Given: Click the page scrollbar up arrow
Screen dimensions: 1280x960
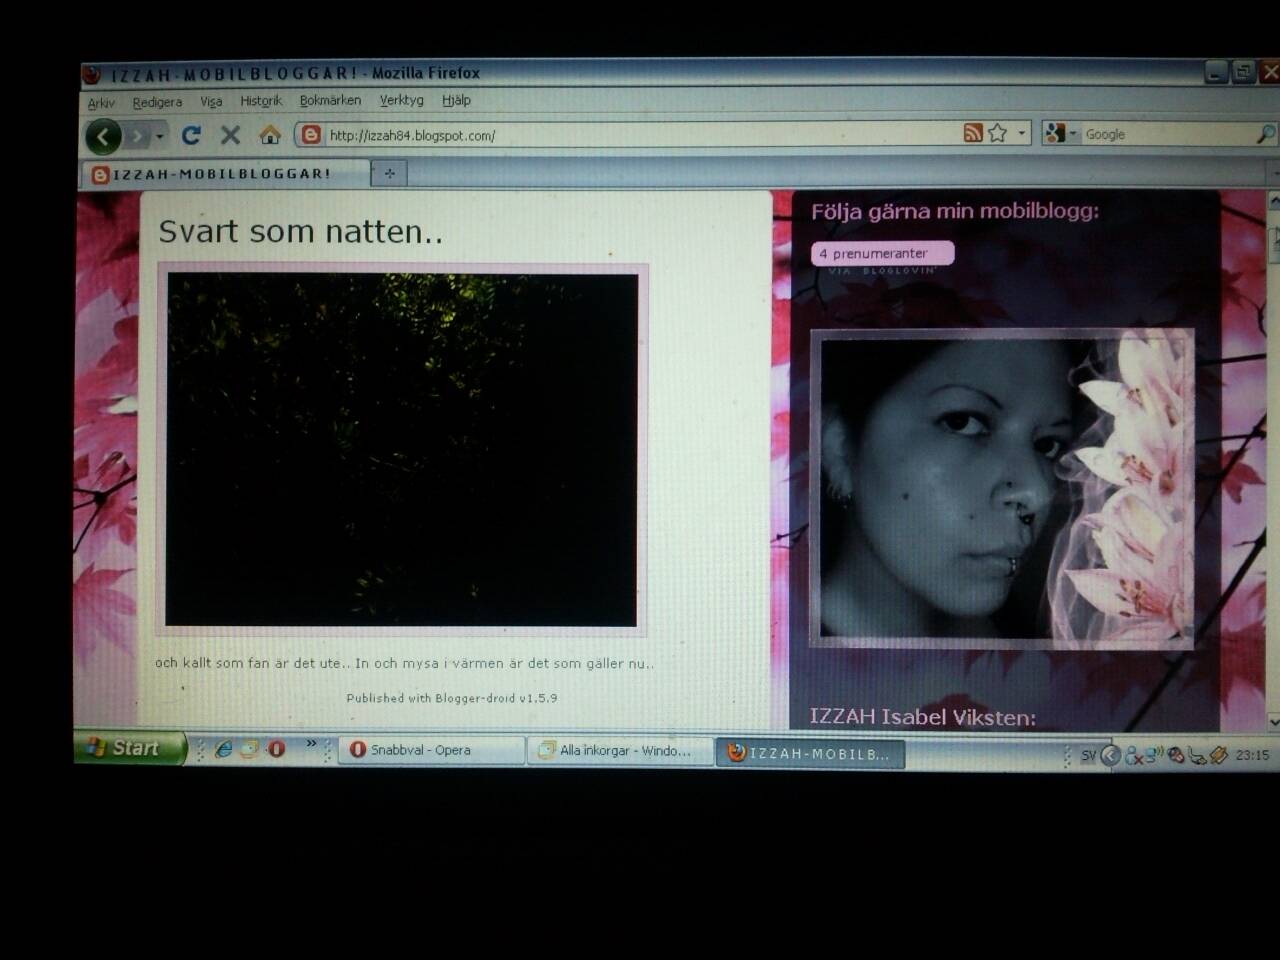Looking at the screenshot, I should click(1273, 201).
